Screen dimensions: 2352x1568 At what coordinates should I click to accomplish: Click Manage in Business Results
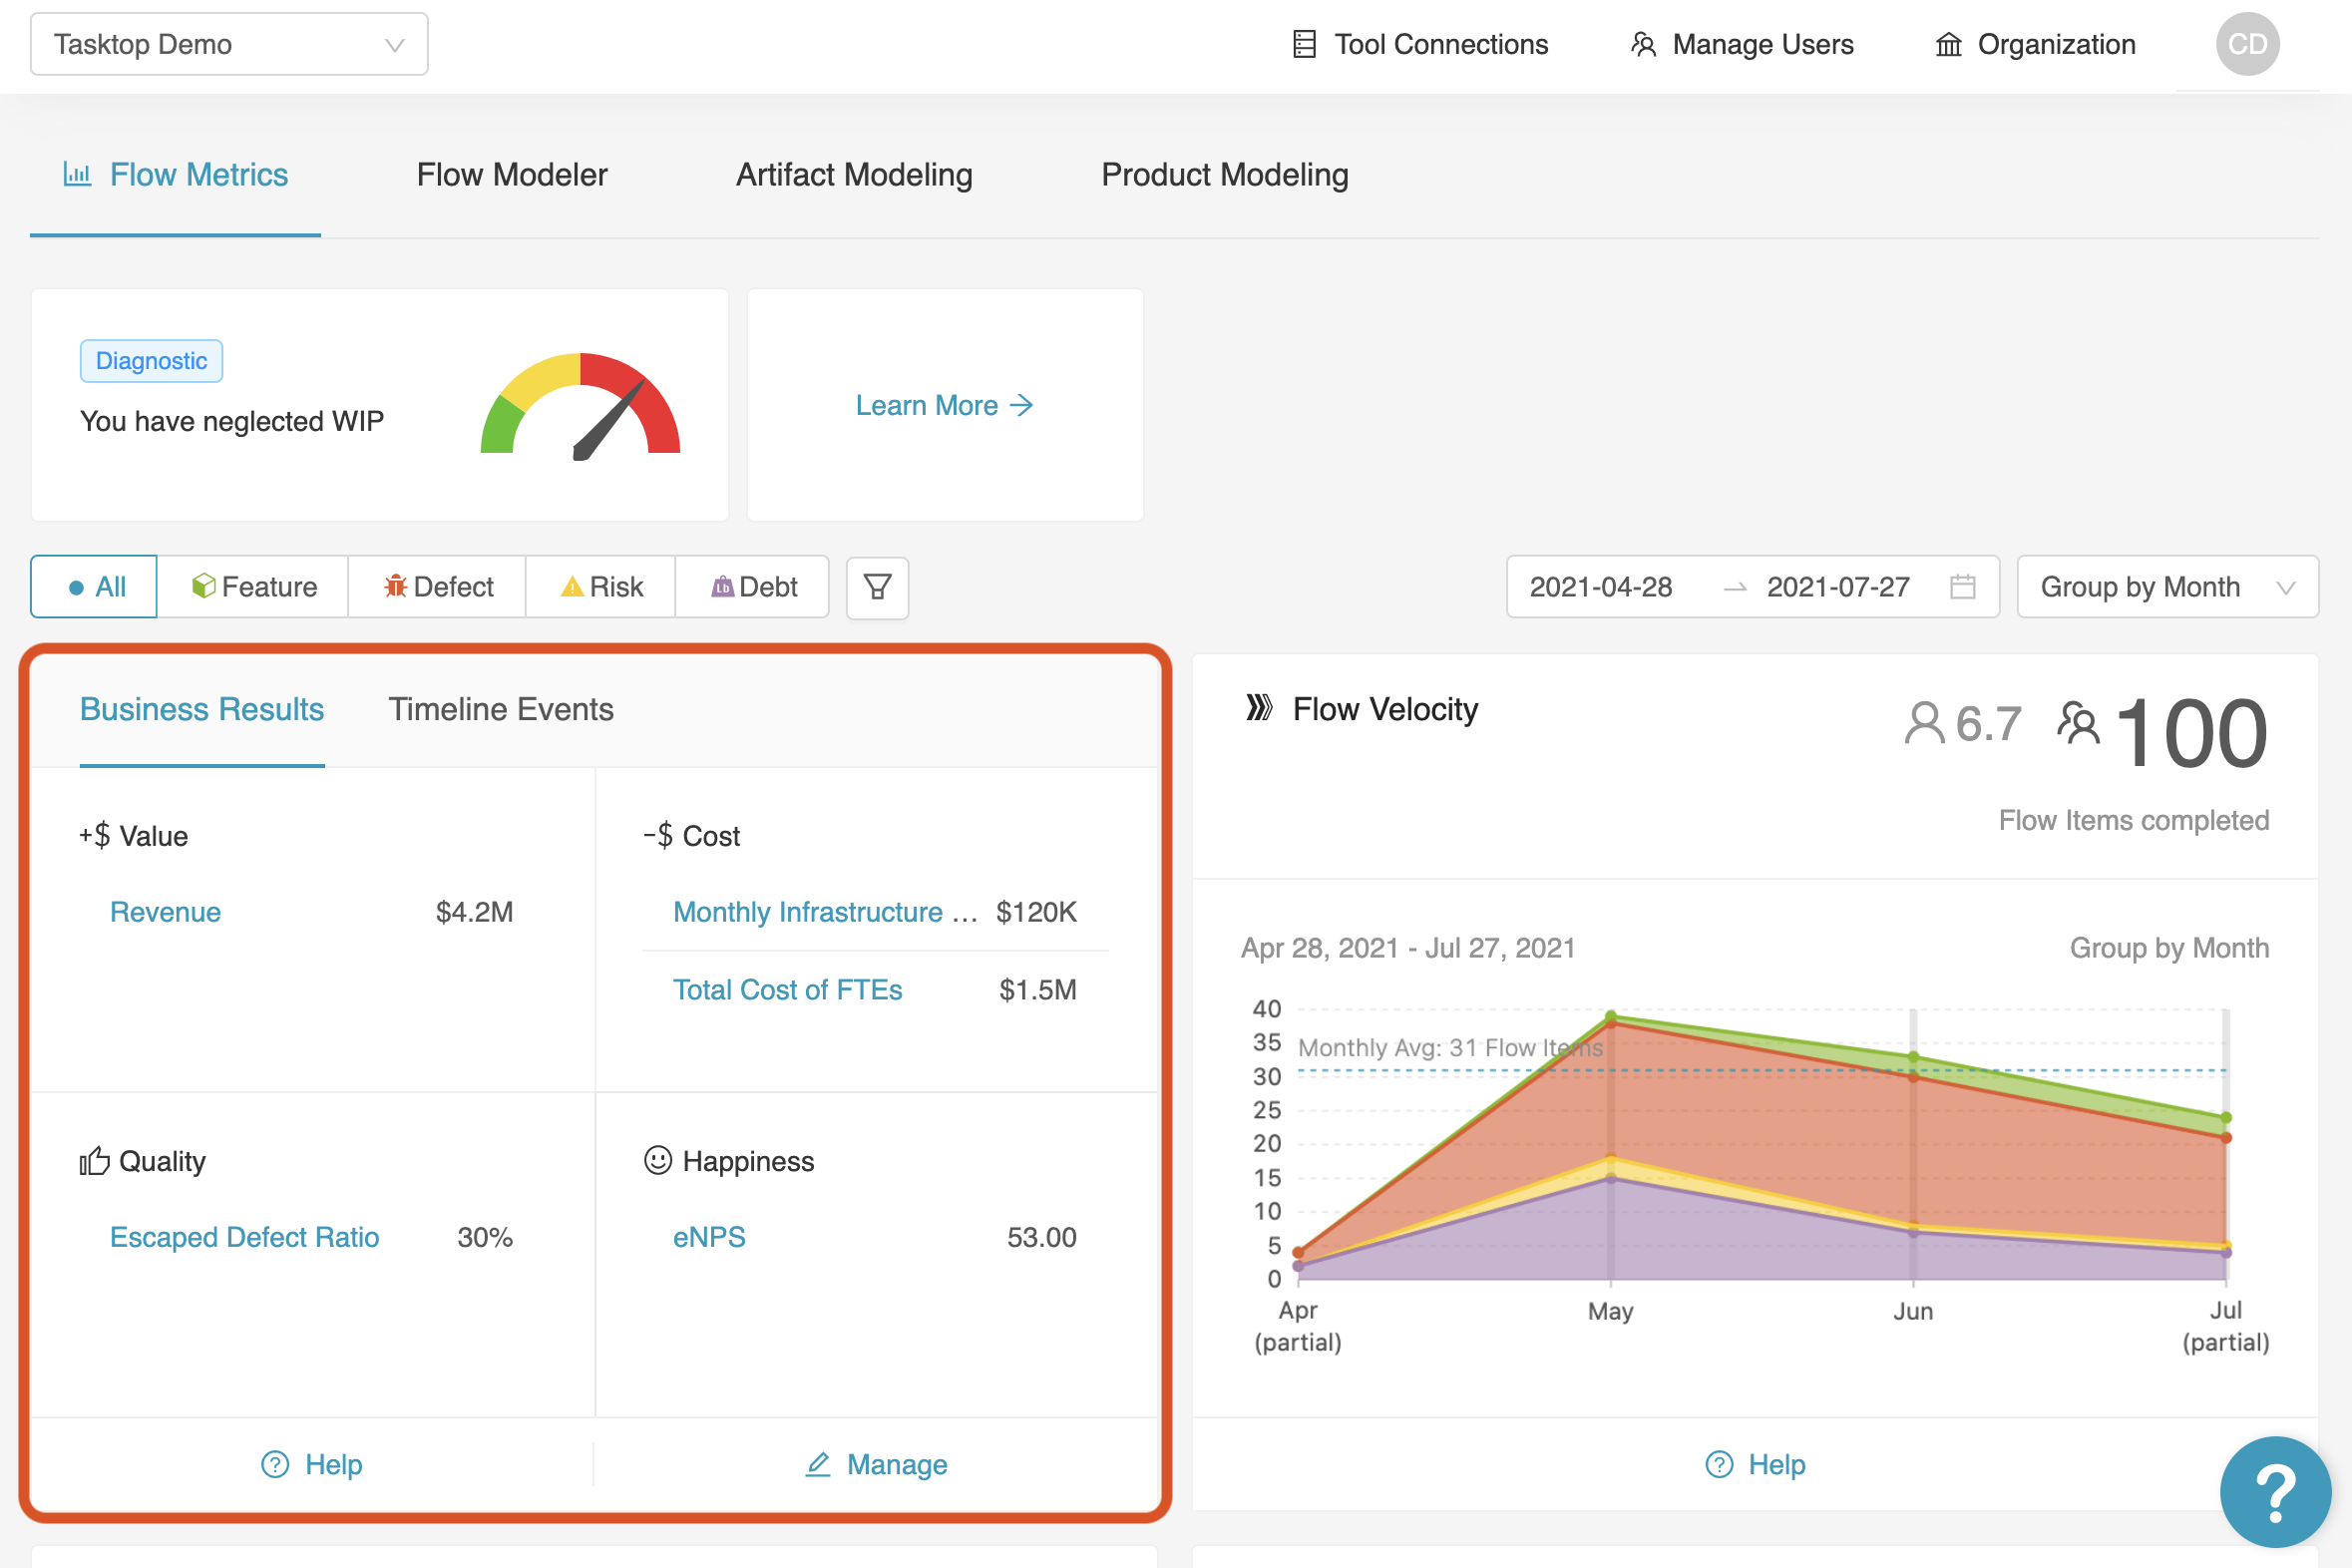coord(876,1464)
